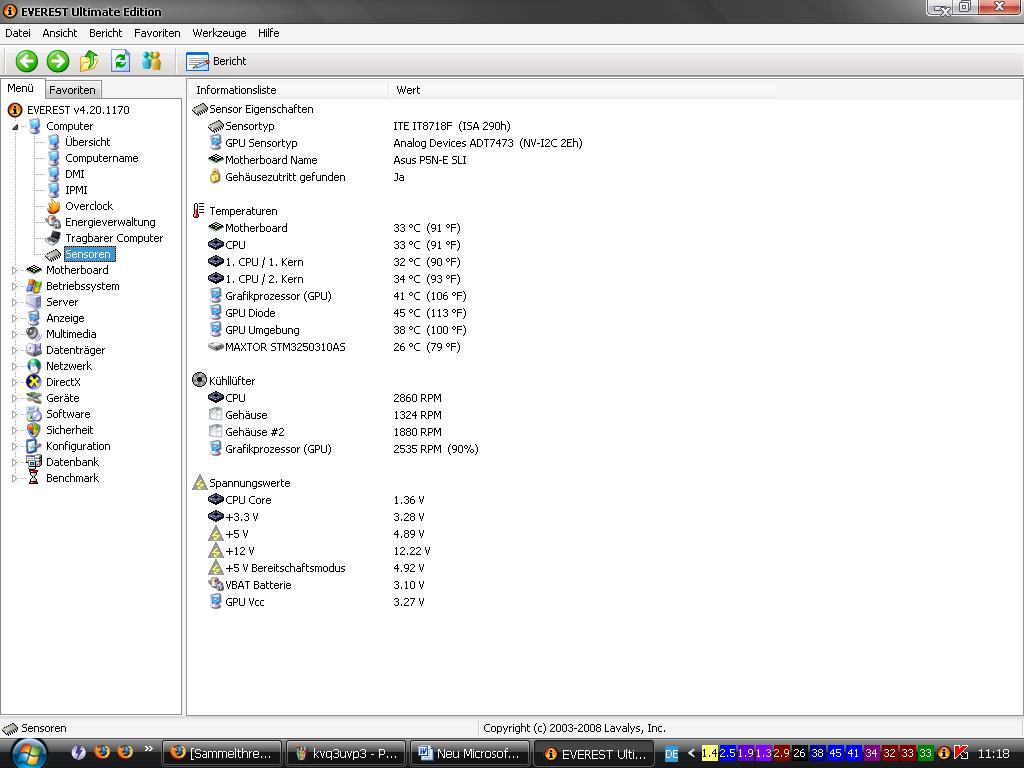Select the Sensoren tree item

coord(89,254)
